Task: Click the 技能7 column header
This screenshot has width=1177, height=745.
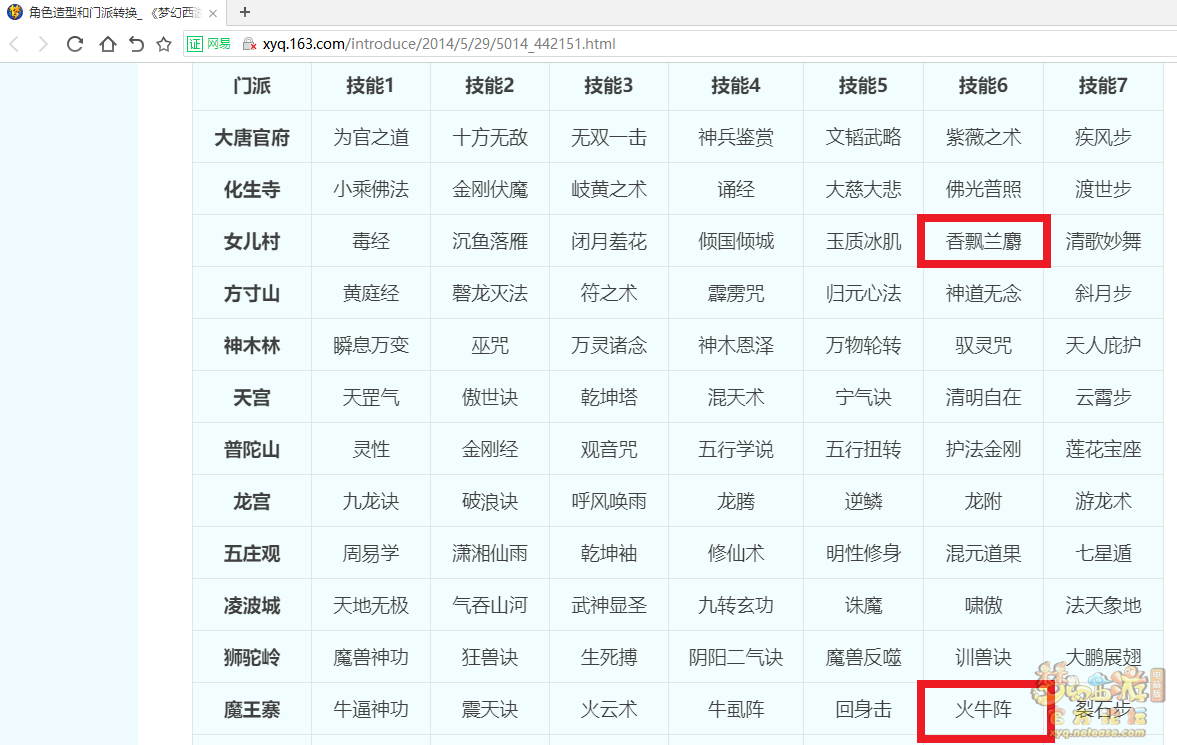Action: (1103, 86)
